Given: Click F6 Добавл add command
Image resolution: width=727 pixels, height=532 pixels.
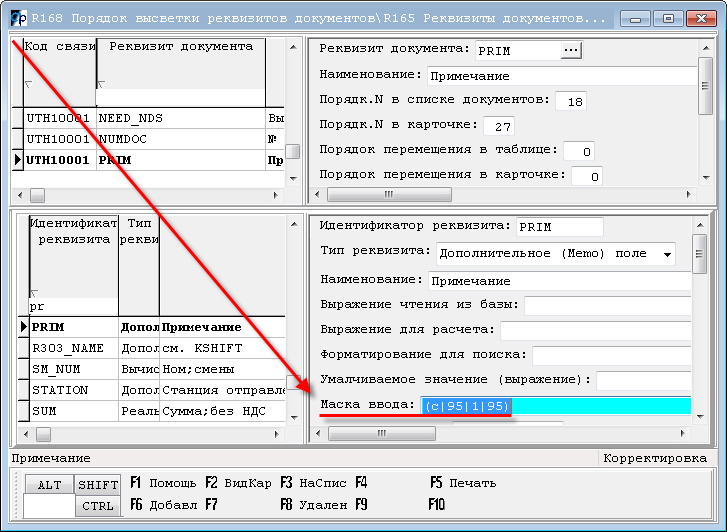Looking at the screenshot, I should 163,505.
